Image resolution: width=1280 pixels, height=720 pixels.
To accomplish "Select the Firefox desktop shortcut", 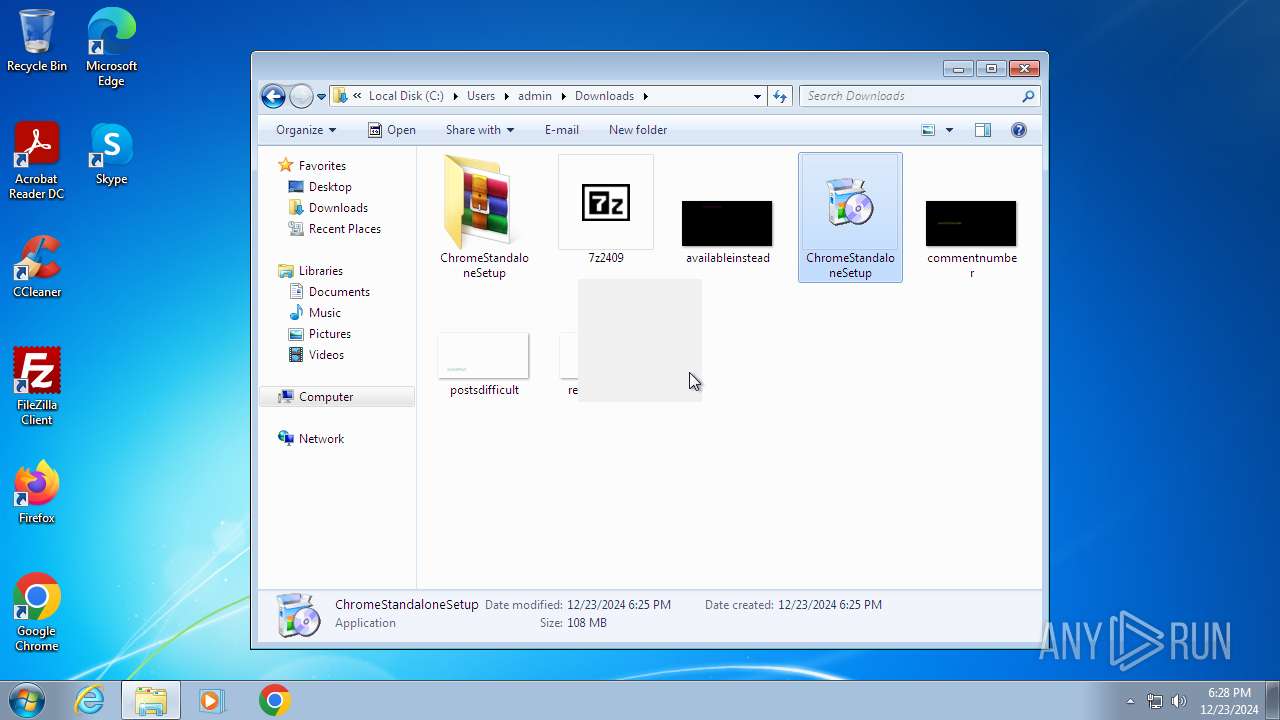I will tap(37, 493).
